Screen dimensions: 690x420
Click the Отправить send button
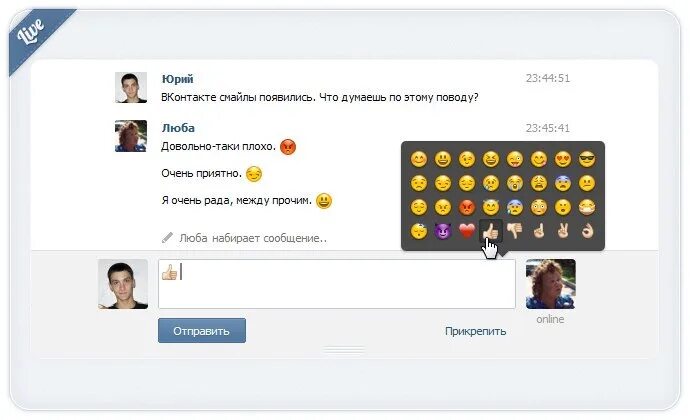point(202,330)
